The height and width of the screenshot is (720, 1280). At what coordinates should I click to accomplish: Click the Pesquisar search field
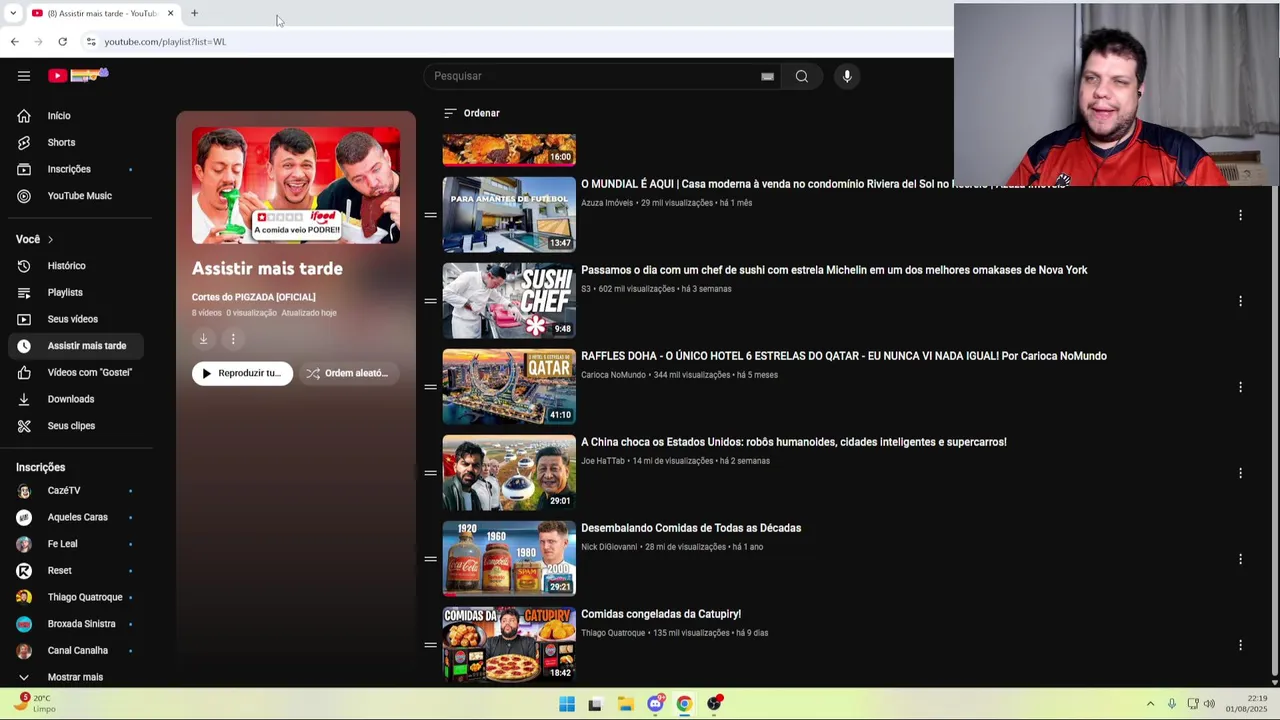(600, 76)
